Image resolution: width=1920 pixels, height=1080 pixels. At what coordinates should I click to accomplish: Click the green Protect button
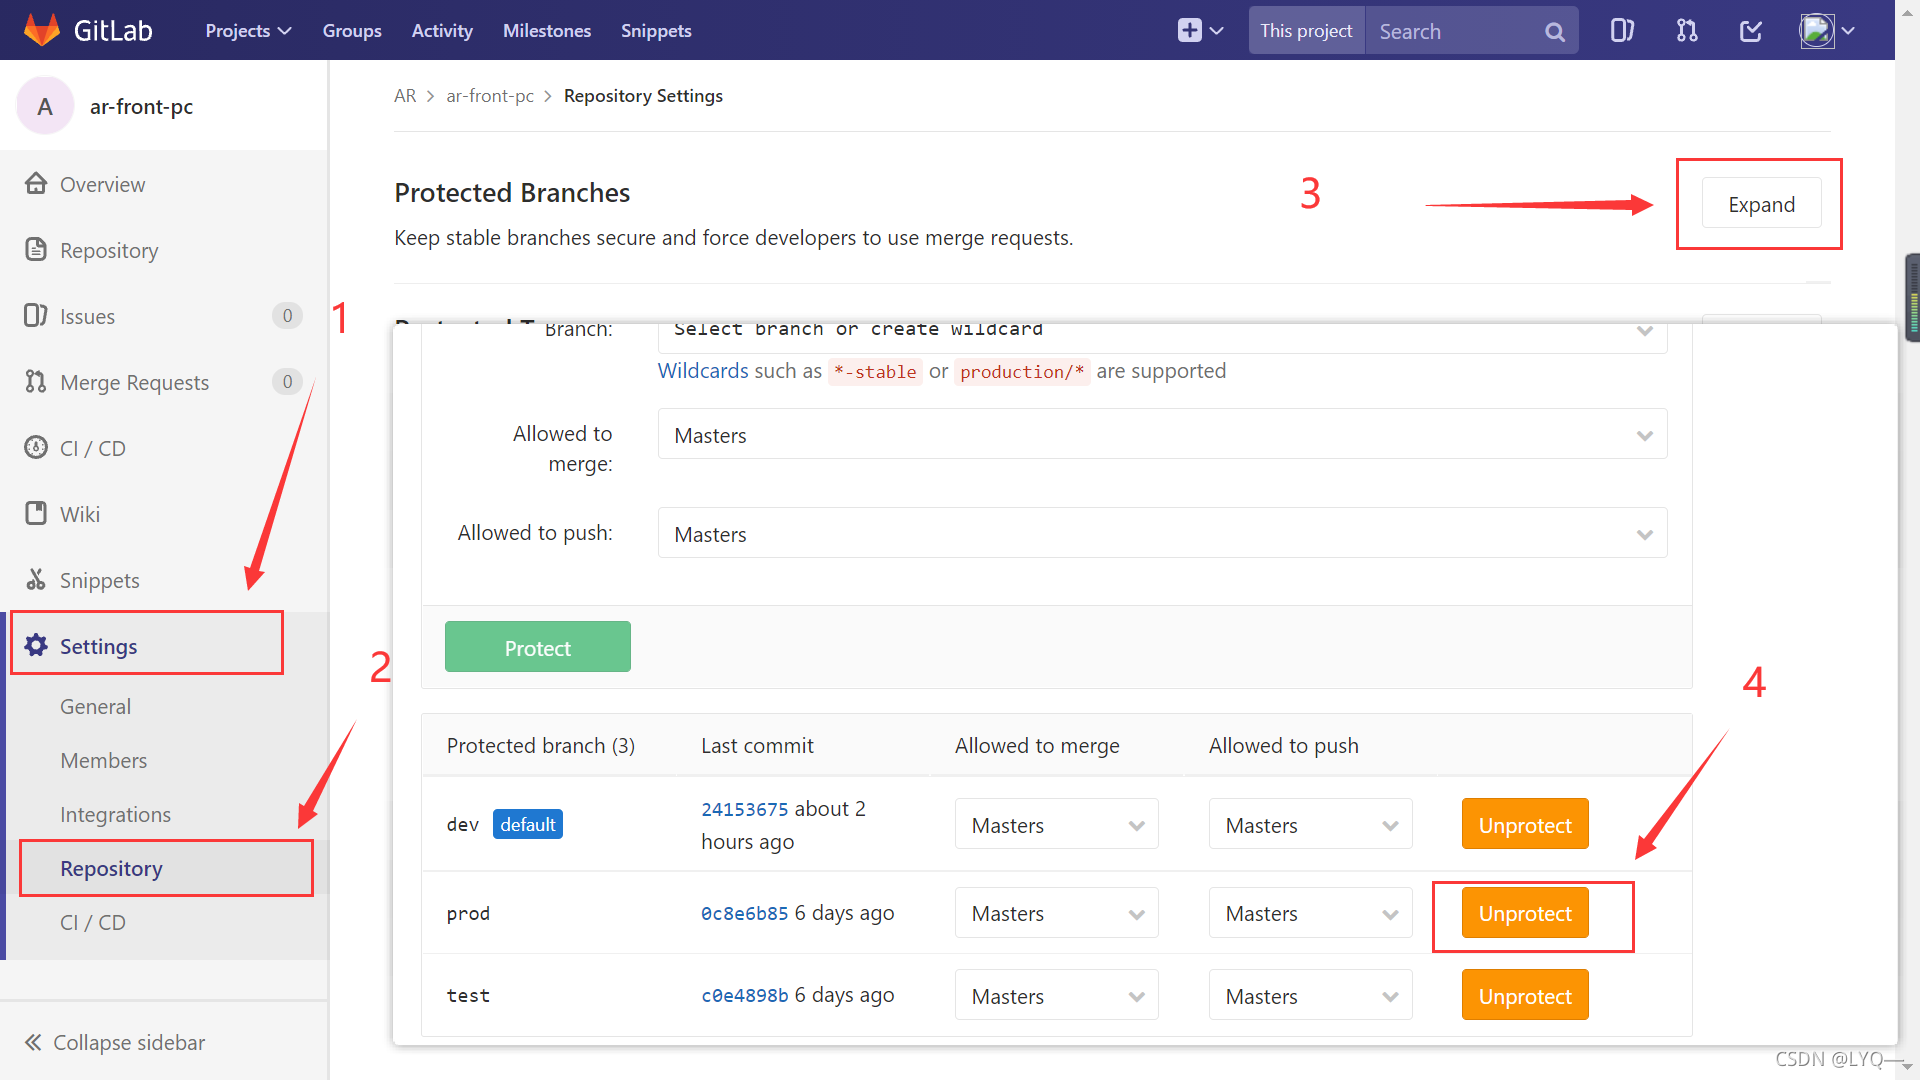click(537, 647)
